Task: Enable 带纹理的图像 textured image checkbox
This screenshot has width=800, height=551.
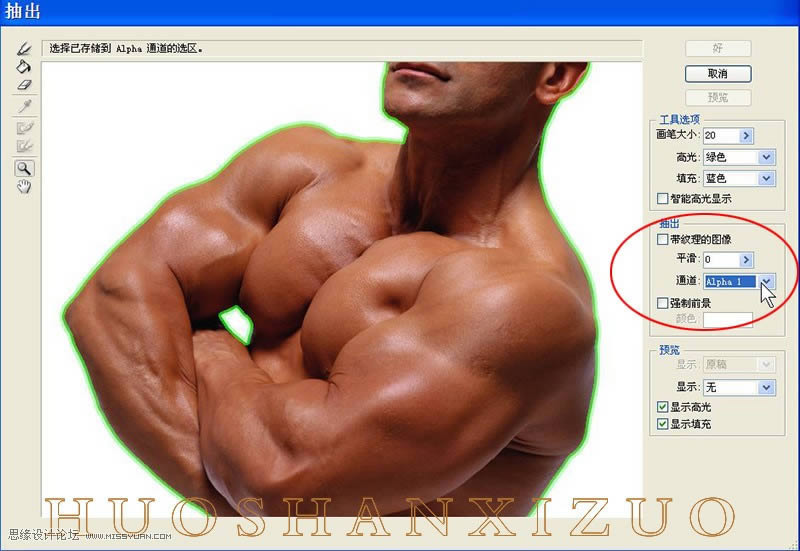Action: pyautogui.click(x=662, y=240)
